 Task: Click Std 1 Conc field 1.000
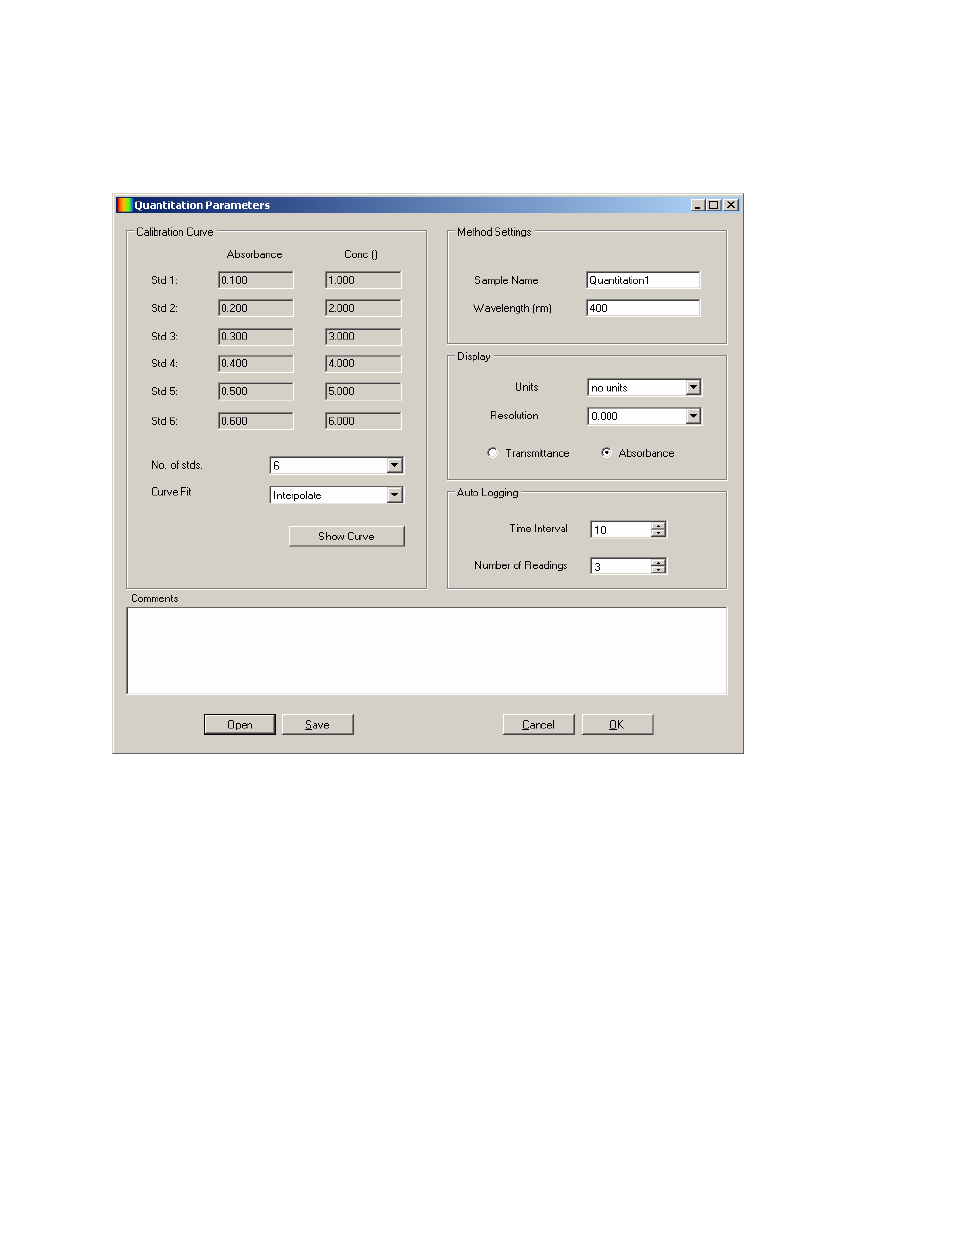click(363, 280)
